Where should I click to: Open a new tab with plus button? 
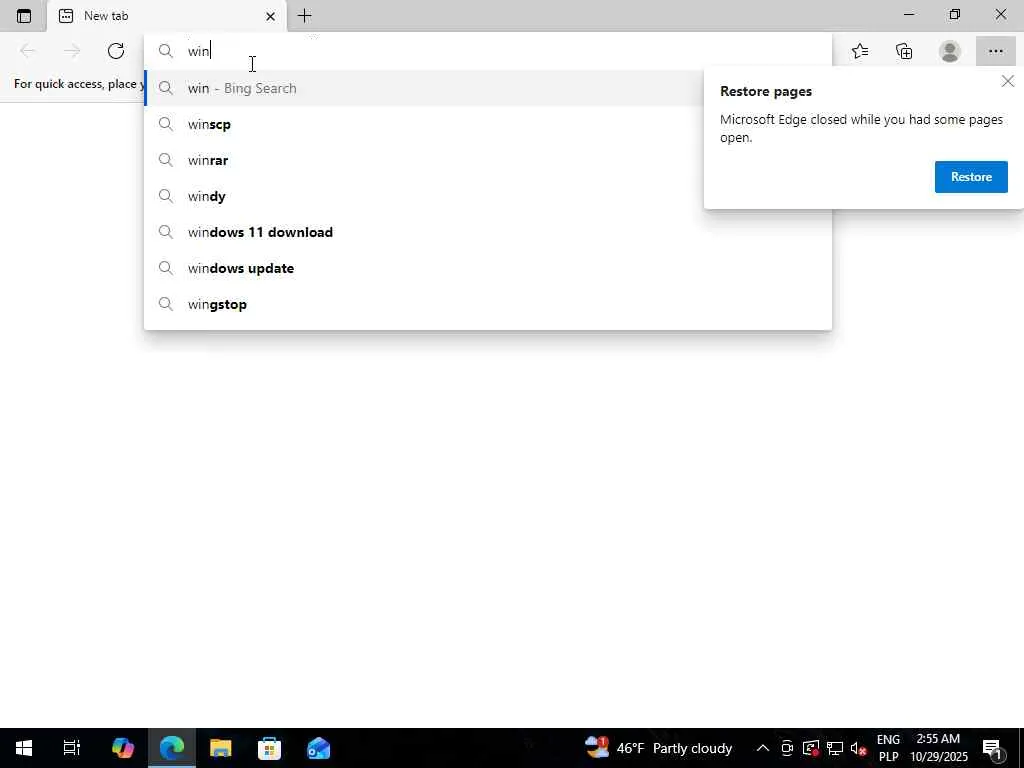(304, 16)
